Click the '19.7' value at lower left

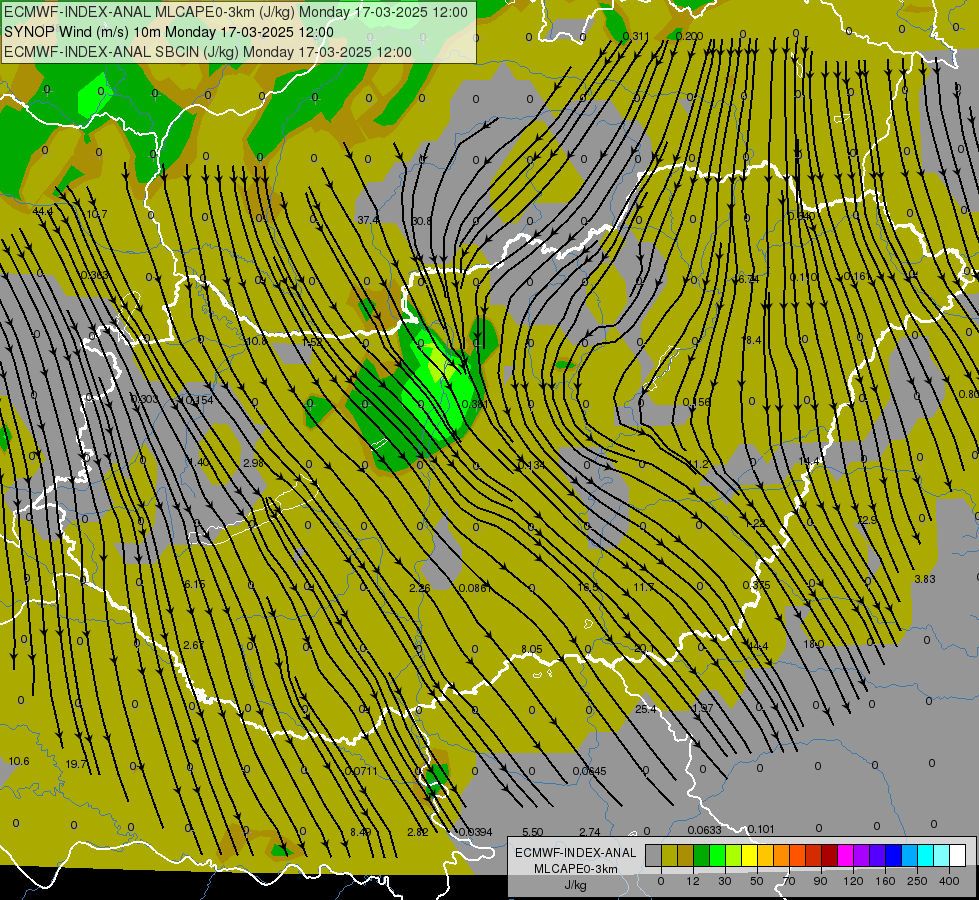[x=76, y=764]
